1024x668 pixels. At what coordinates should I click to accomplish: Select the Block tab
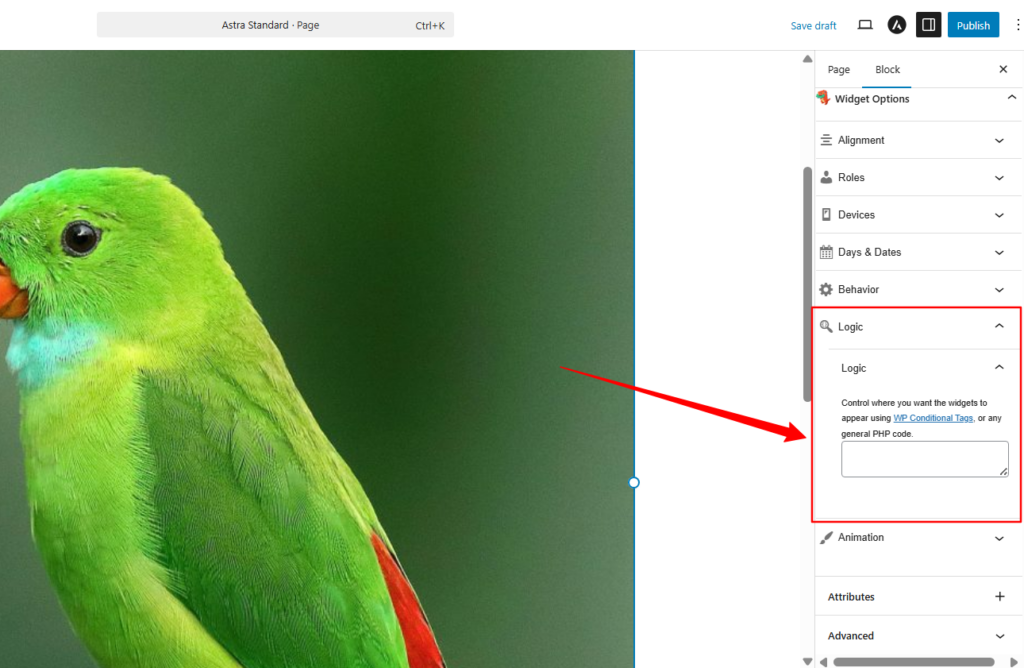click(x=887, y=70)
